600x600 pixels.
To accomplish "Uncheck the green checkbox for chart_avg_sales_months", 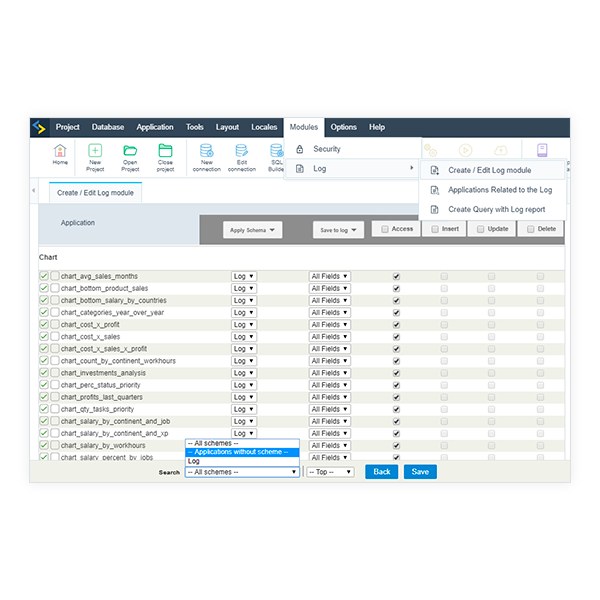I will pos(43,276).
